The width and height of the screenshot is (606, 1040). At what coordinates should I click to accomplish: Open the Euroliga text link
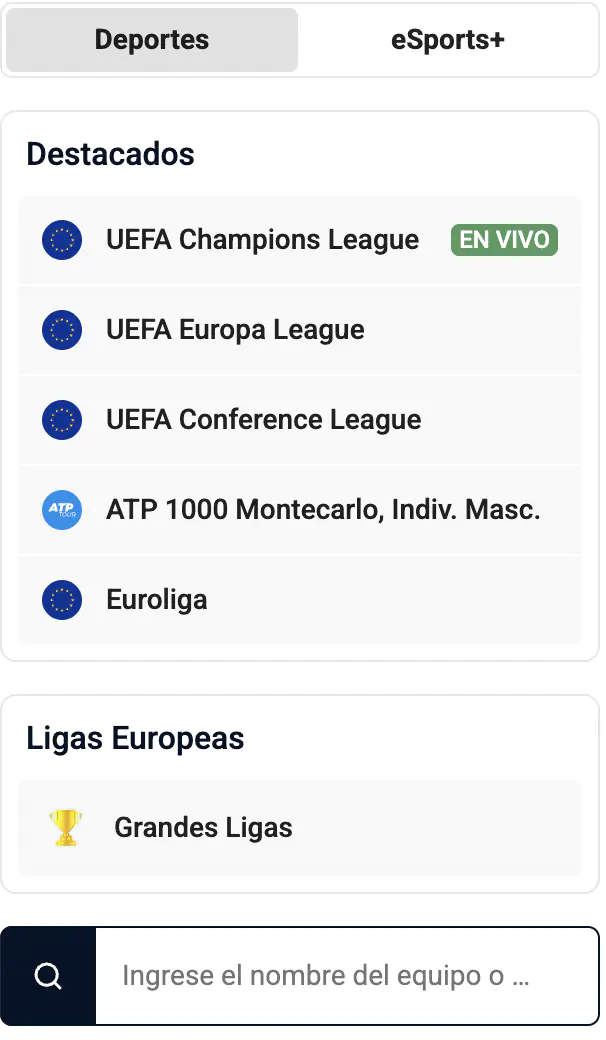pos(157,600)
